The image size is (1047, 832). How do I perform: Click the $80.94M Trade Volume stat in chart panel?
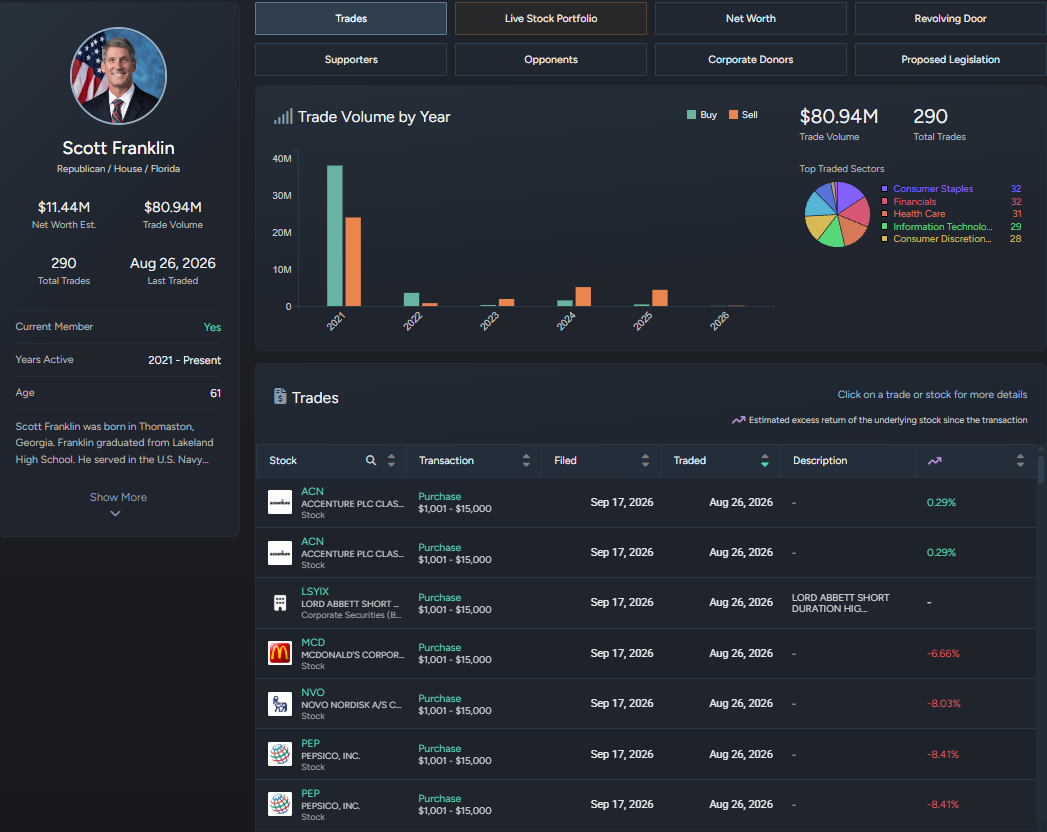point(839,117)
